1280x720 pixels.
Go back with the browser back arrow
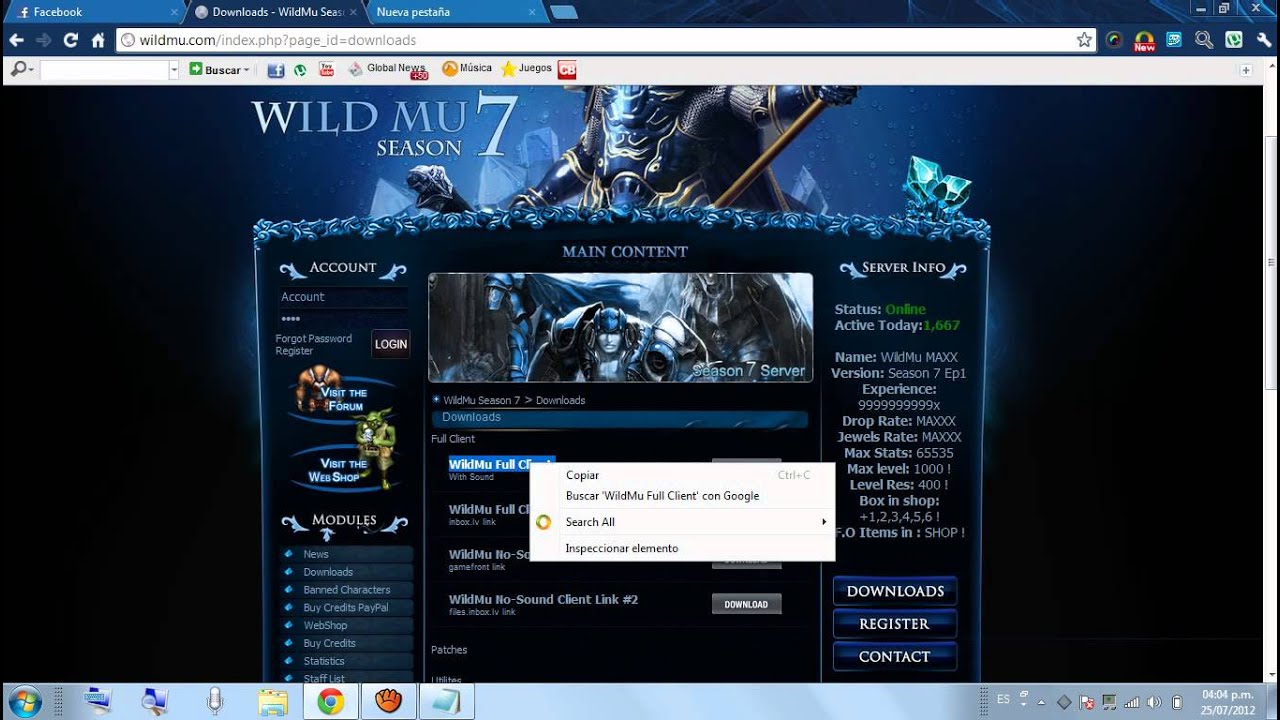click(16, 40)
